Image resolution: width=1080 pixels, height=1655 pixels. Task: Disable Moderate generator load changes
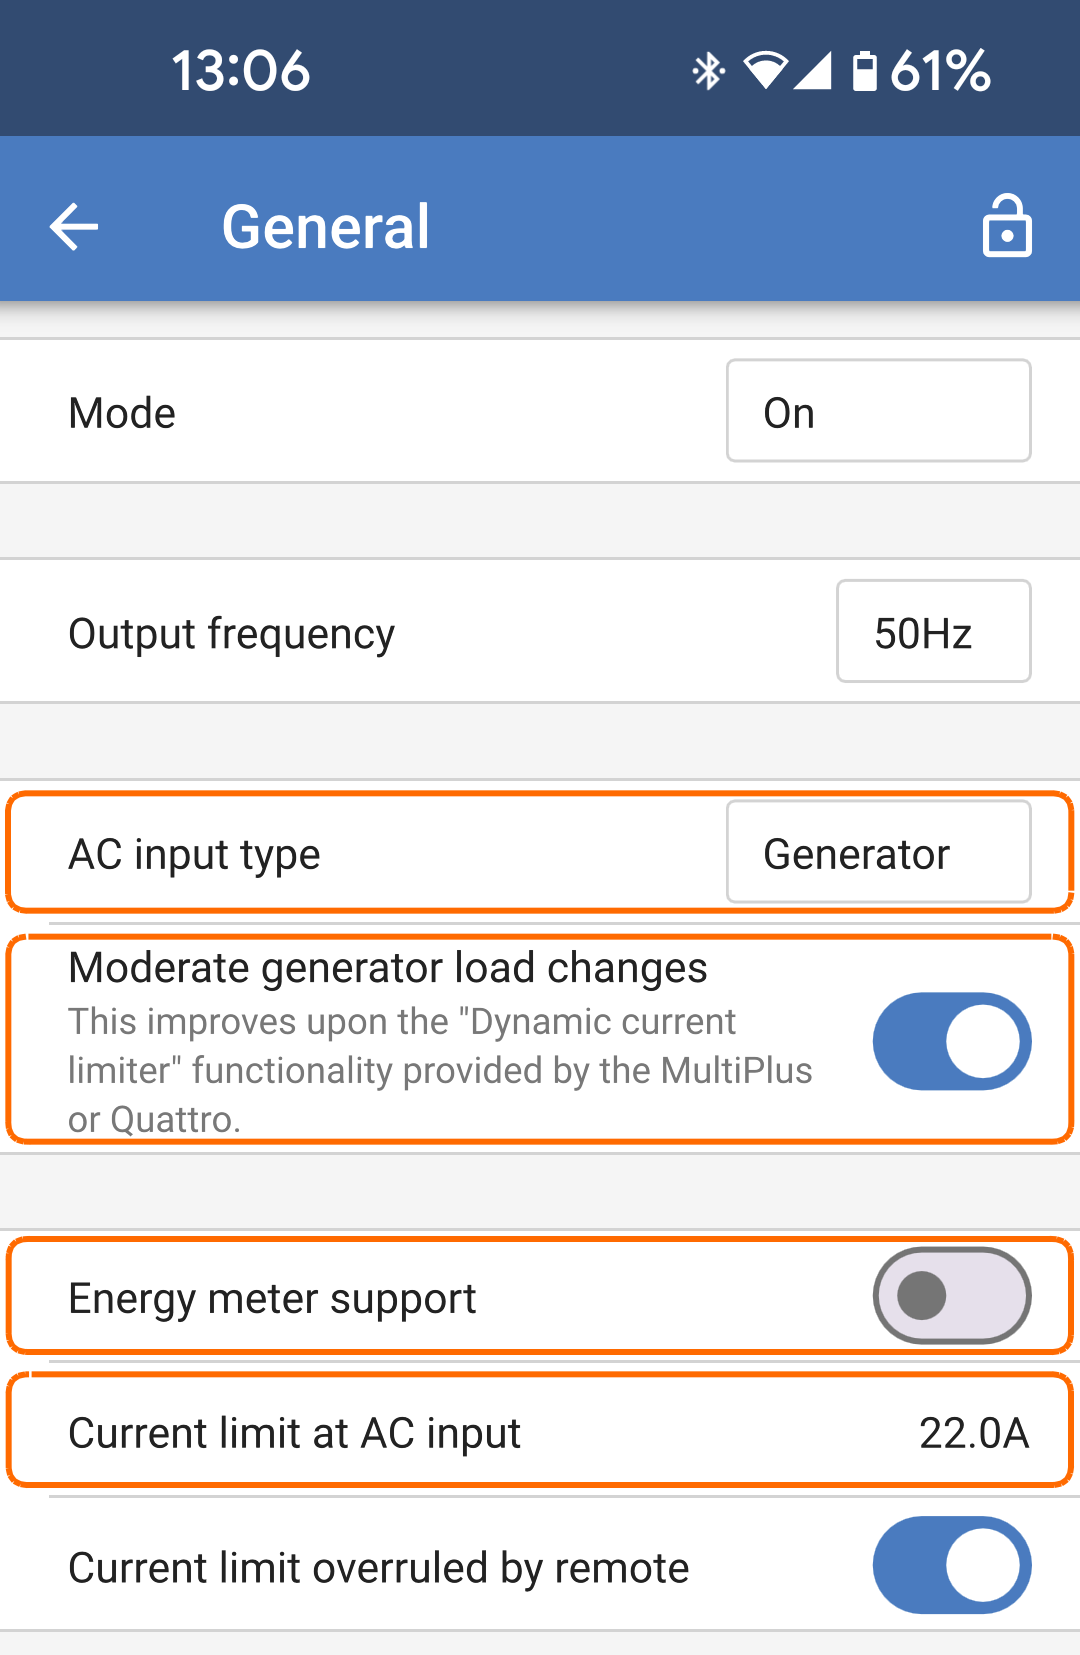click(950, 1041)
